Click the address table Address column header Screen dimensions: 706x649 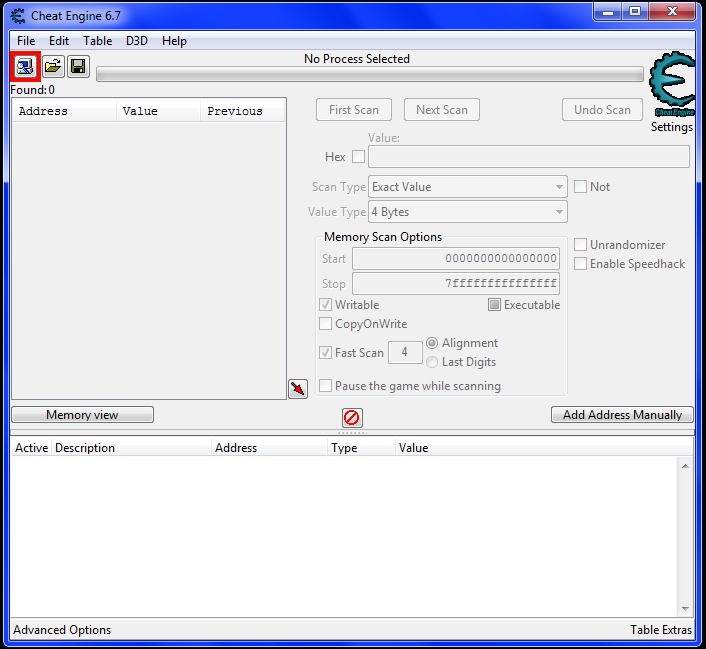tap(269, 448)
